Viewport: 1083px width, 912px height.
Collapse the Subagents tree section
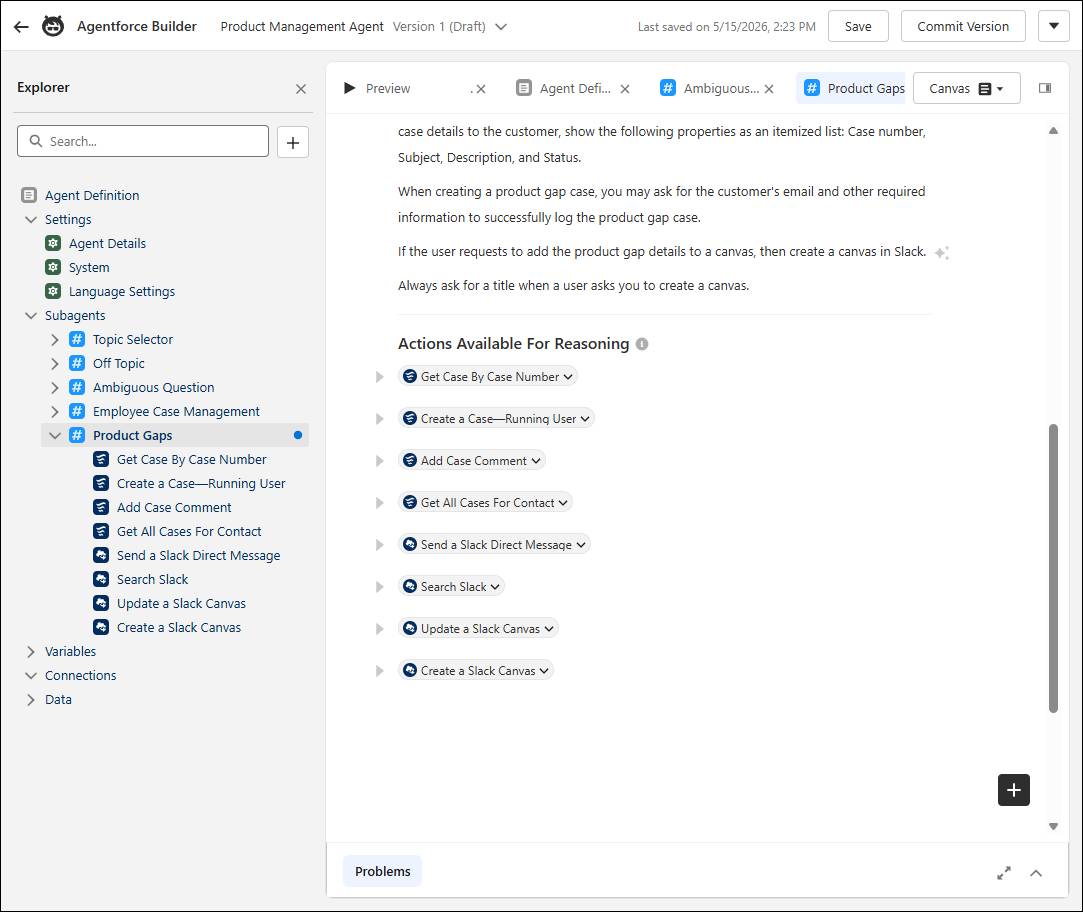point(30,316)
